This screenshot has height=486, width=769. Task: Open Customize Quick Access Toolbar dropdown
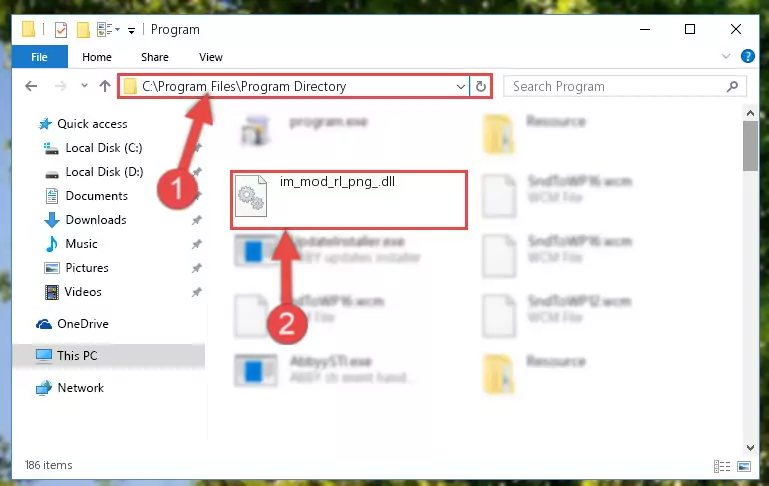click(x=131, y=30)
